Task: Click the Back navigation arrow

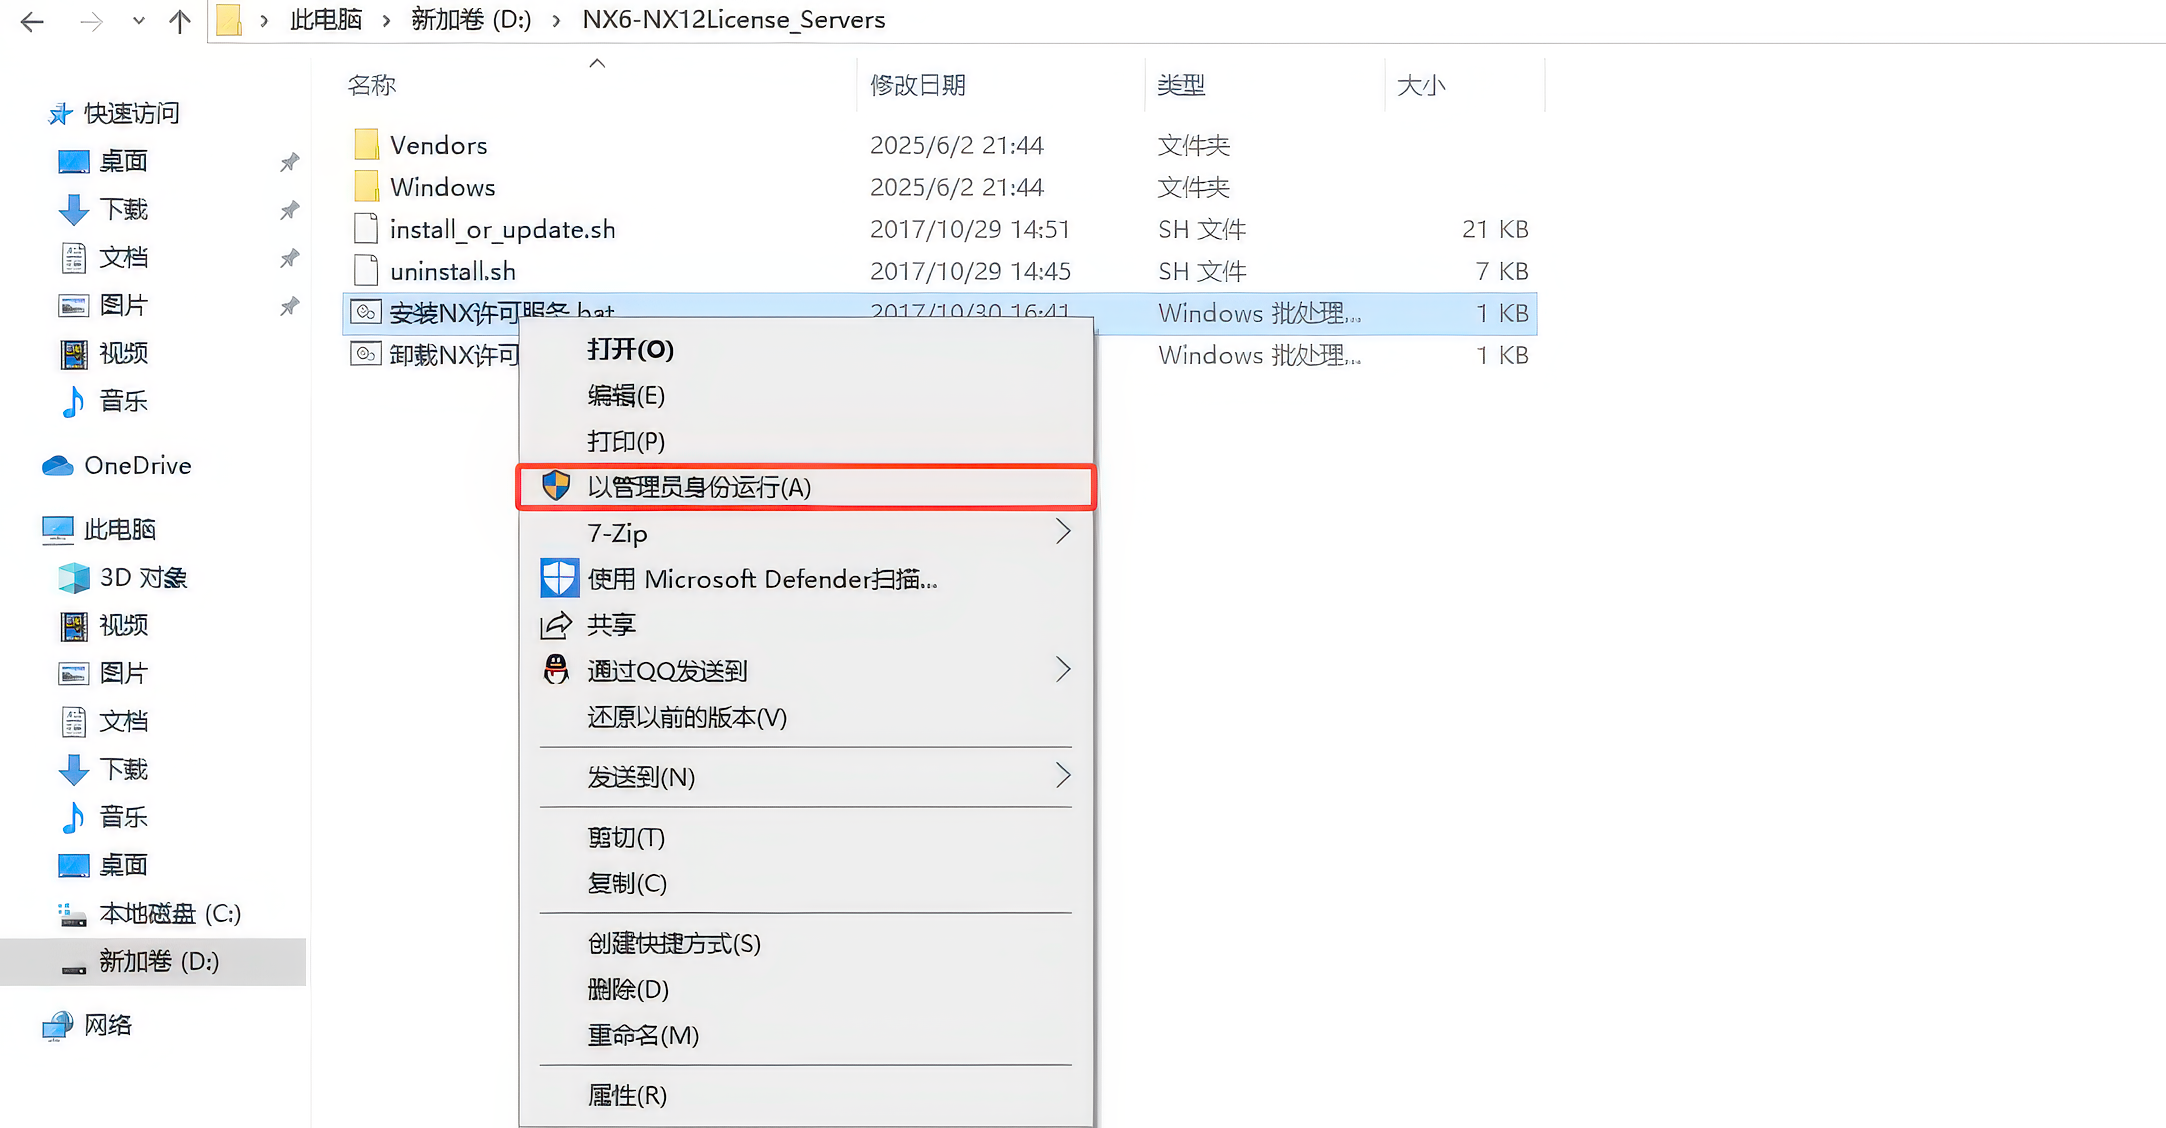Action: [32, 21]
